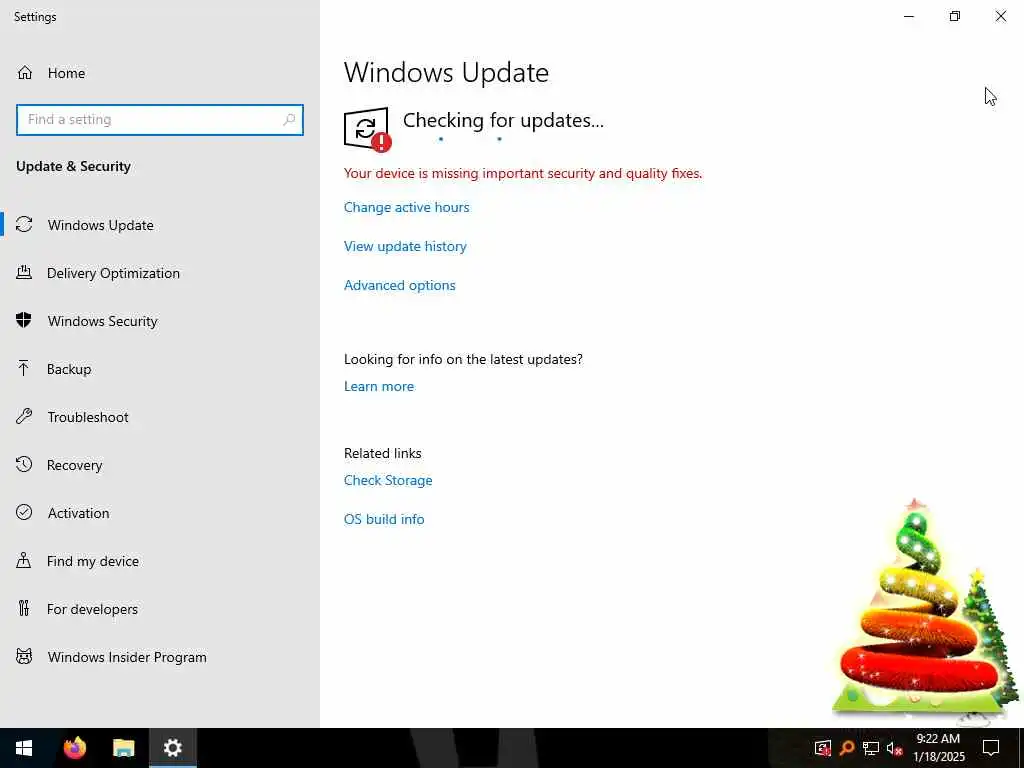The height and width of the screenshot is (768, 1024).
Task: Open View update history
Action: click(x=405, y=246)
